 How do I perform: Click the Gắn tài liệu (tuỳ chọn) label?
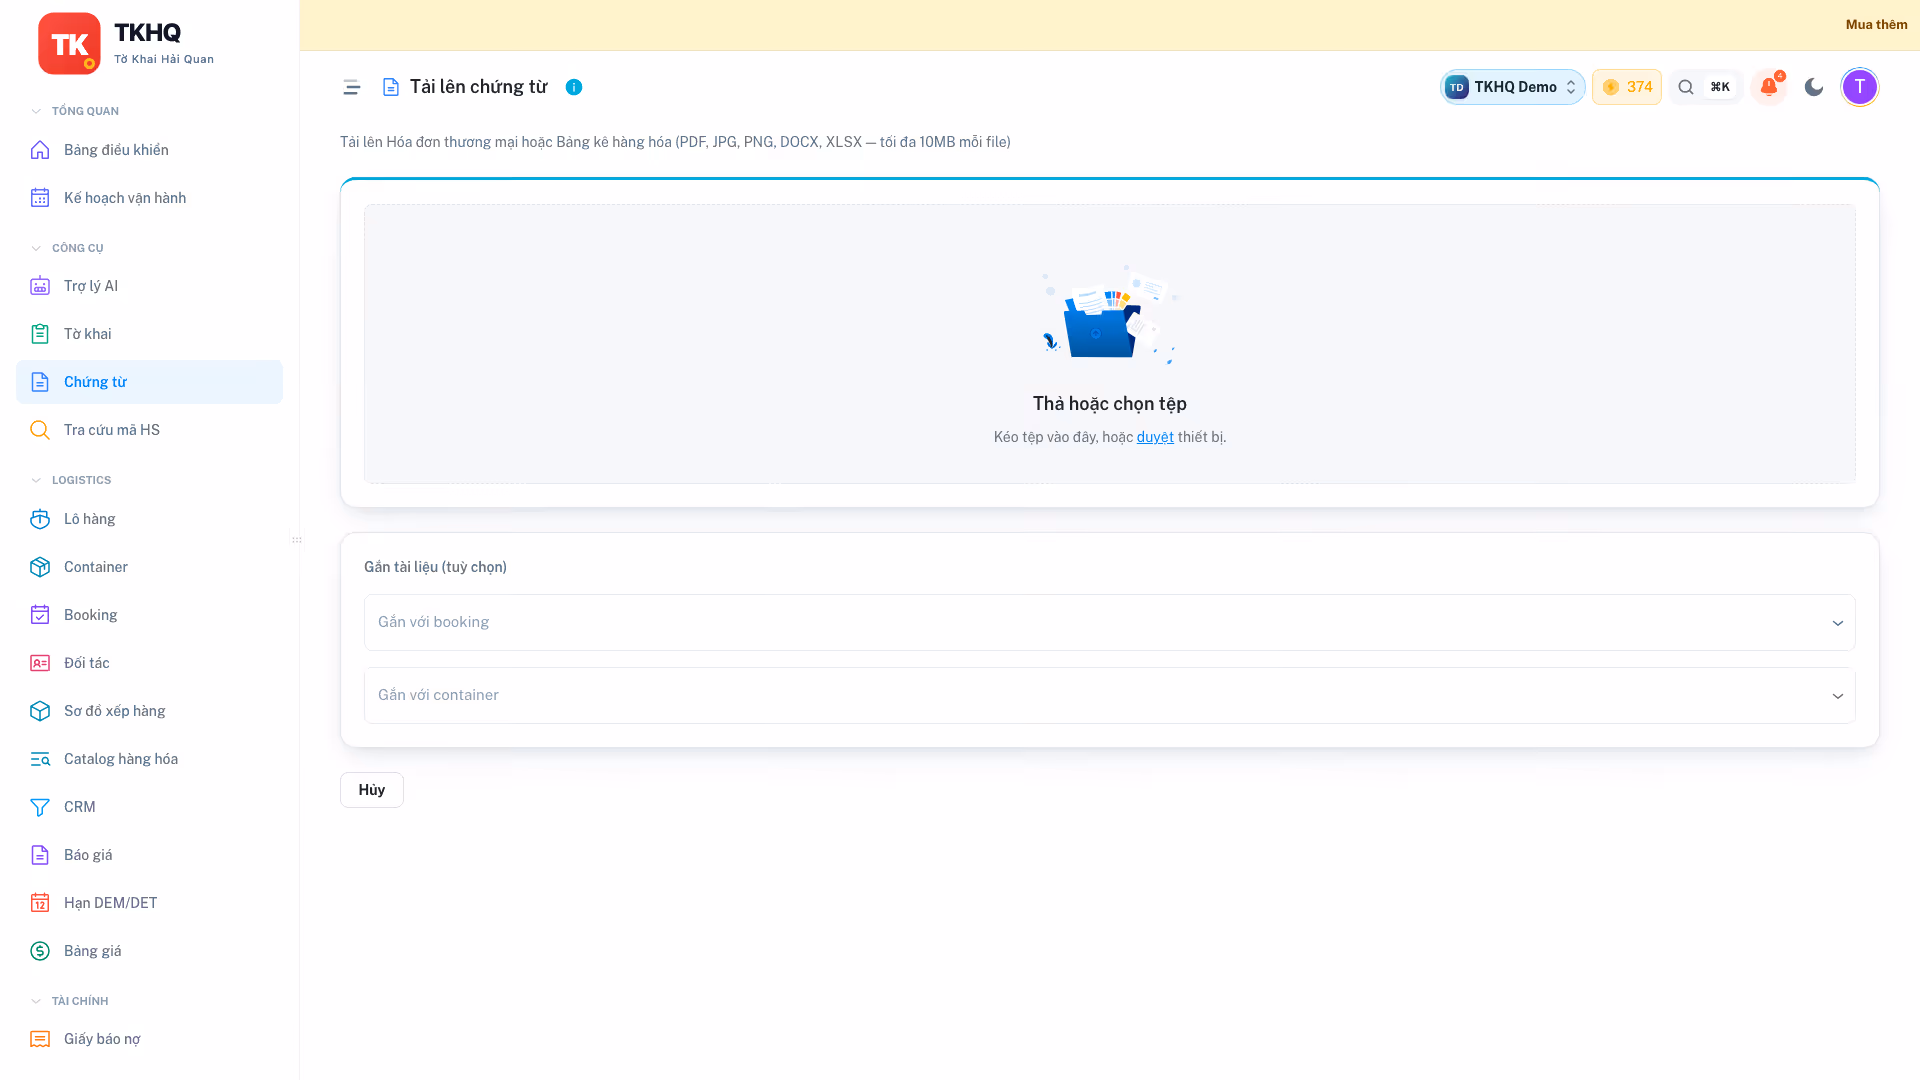[435, 567]
